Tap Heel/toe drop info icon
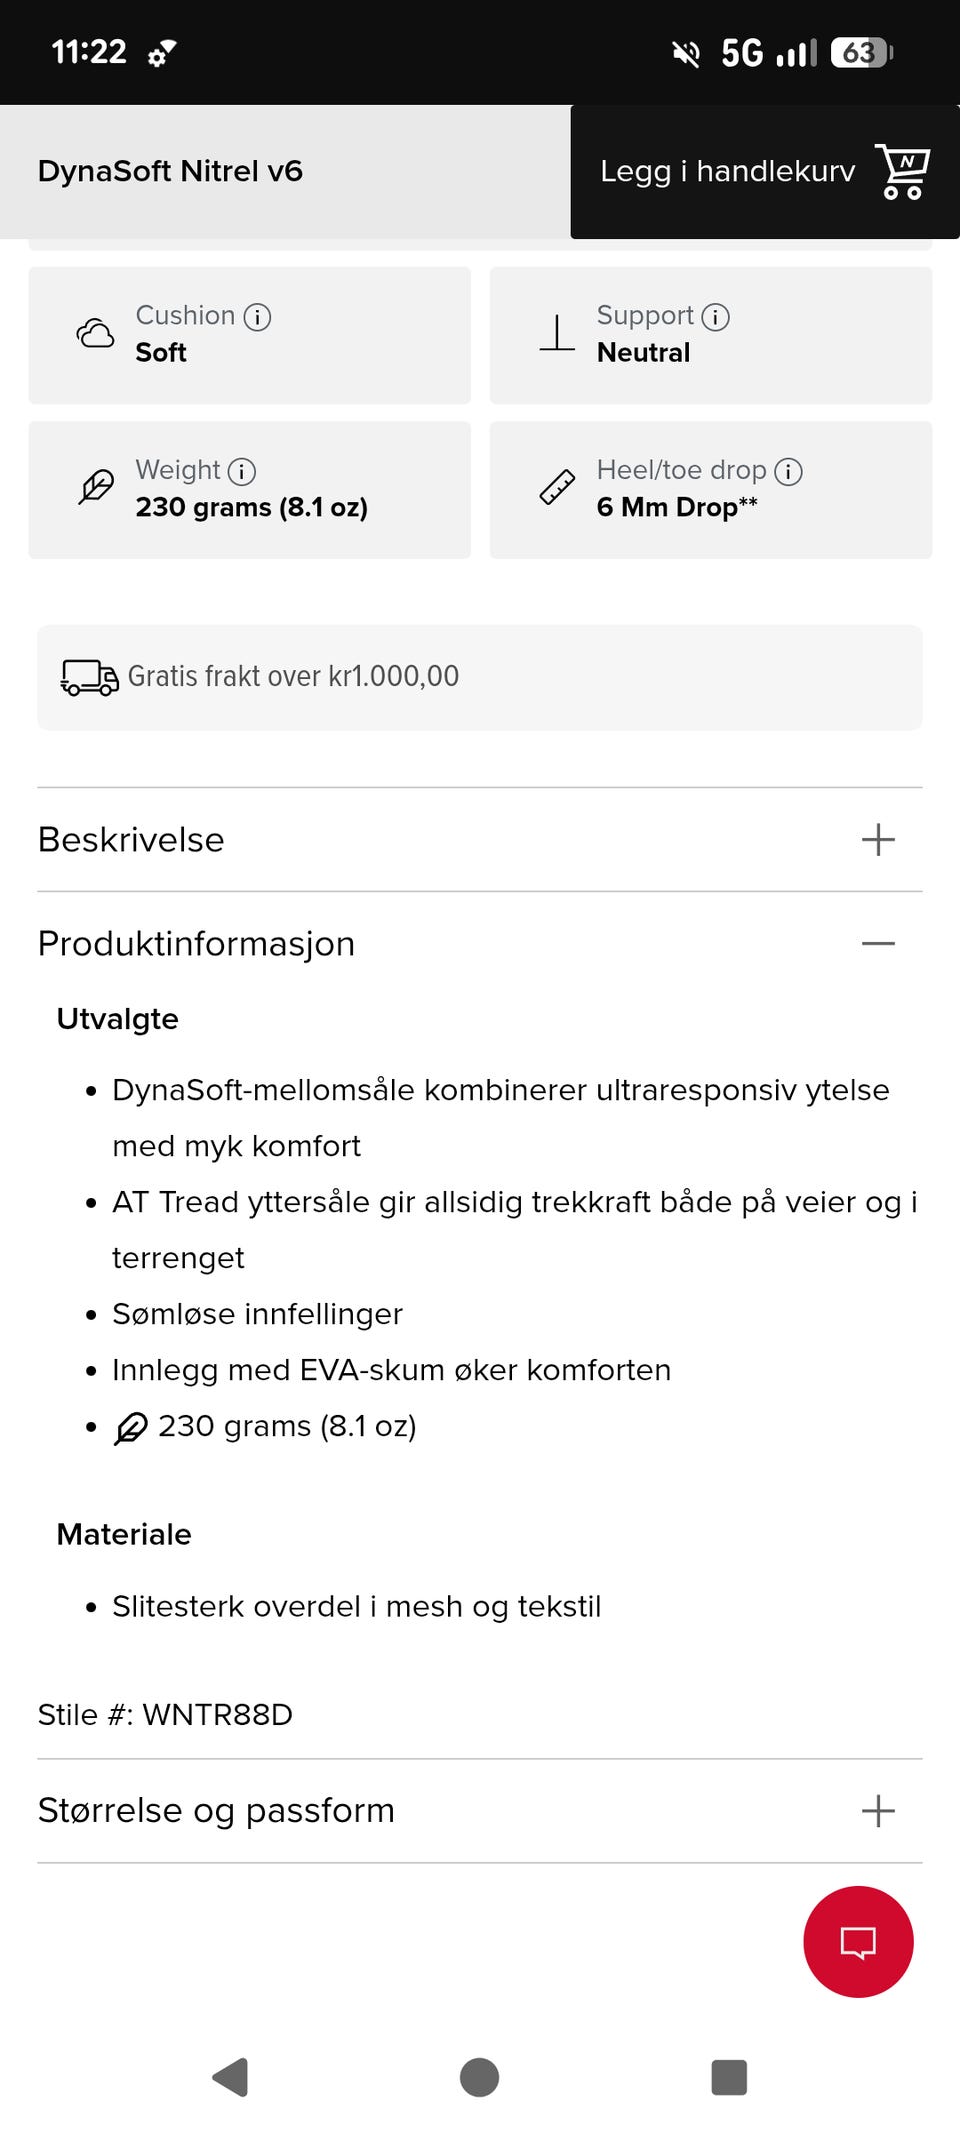 [x=788, y=471]
